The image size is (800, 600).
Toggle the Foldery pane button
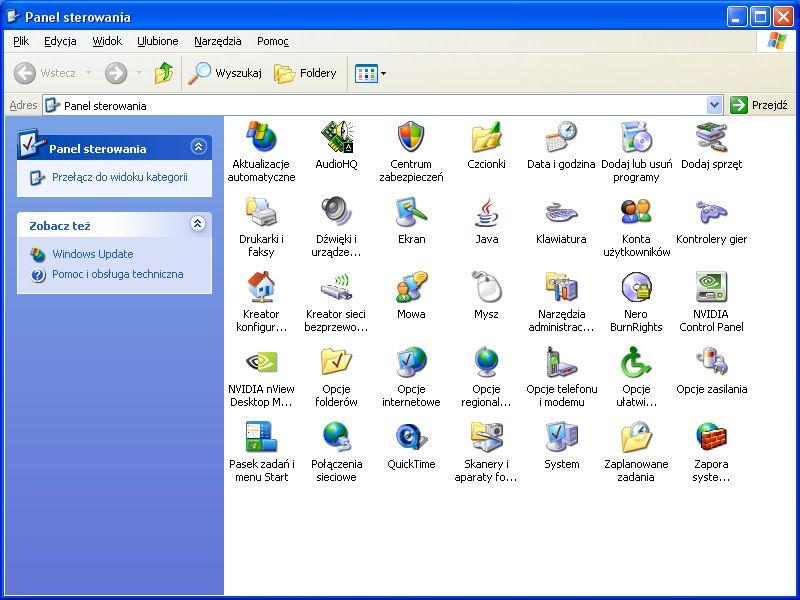305,73
